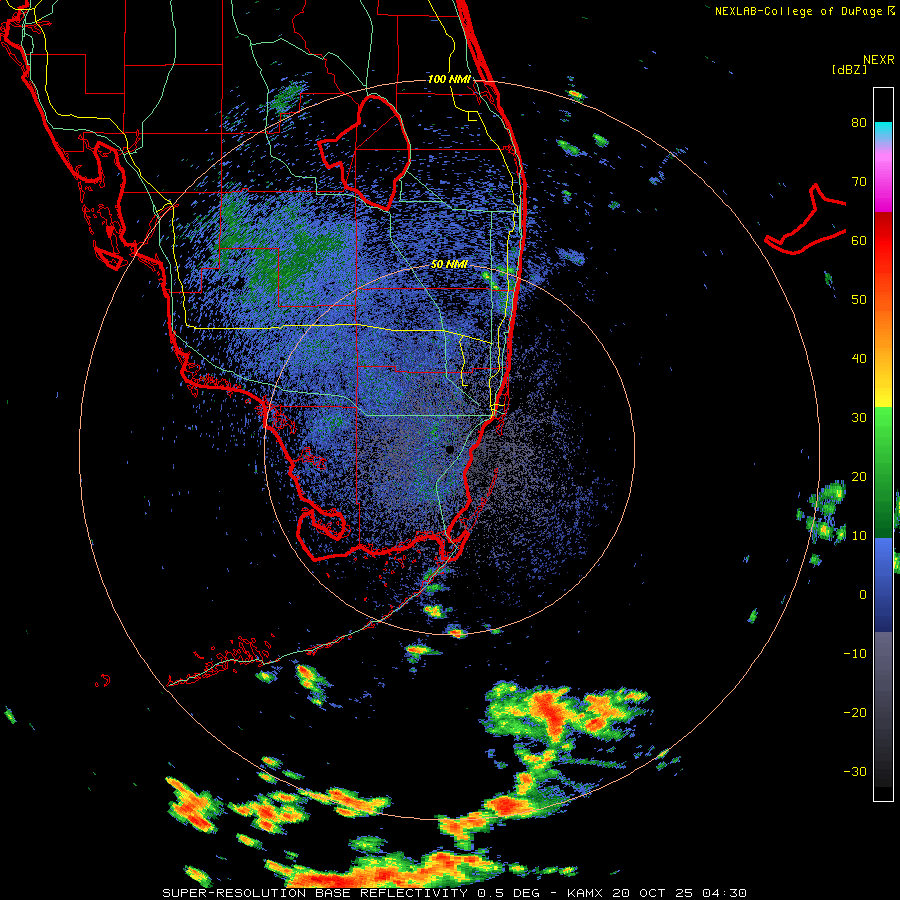
Task: Click the 100 NMI range ring label
Action: pyautogui.click(x=449, y=79)
